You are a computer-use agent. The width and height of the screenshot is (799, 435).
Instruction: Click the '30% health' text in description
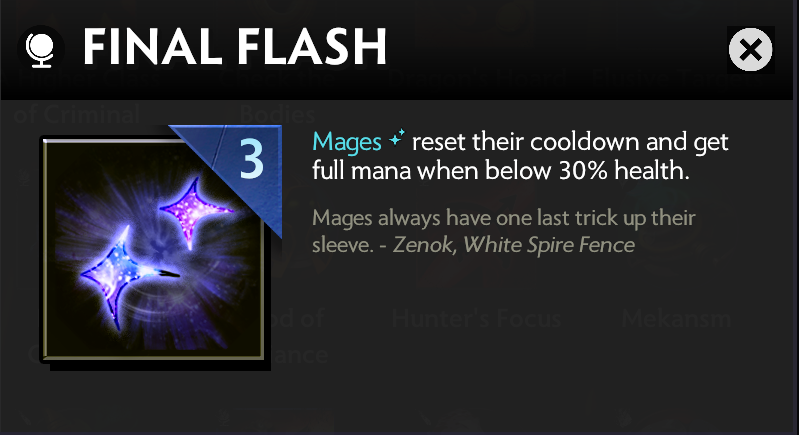tap(624, 170)
